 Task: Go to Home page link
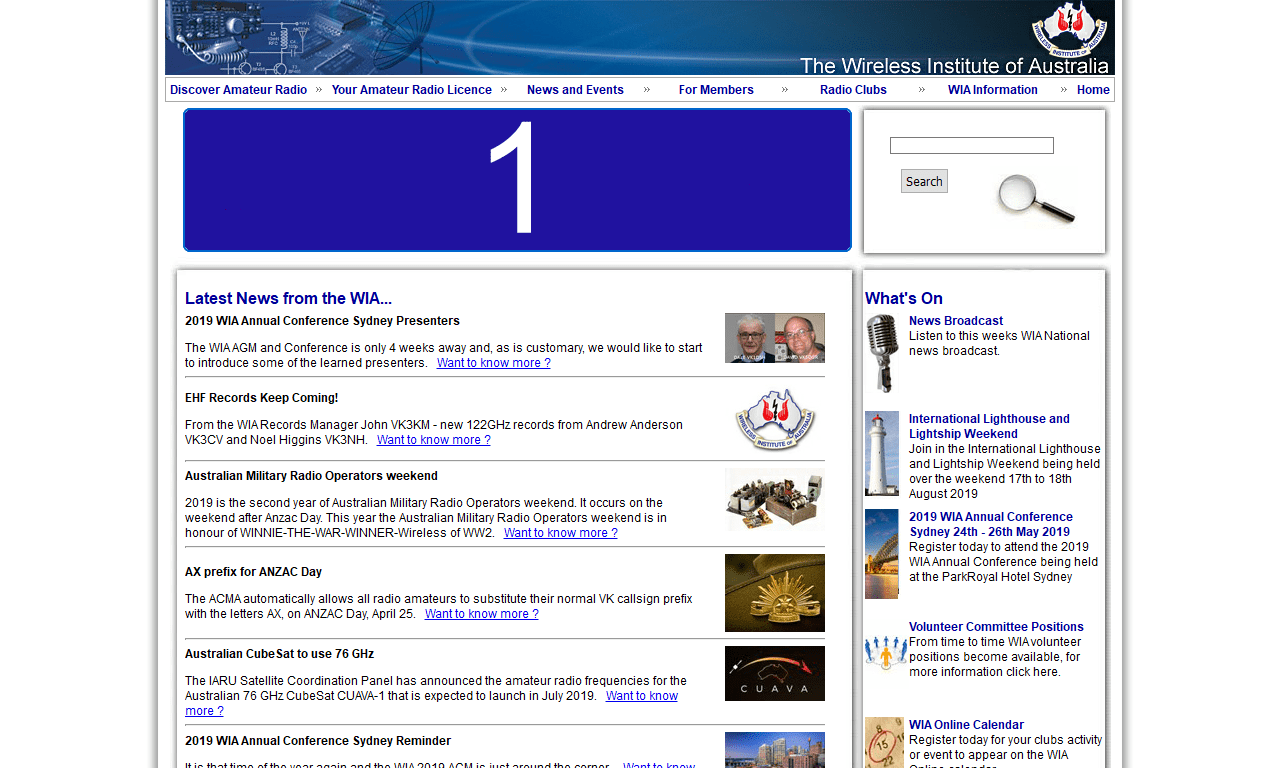[x=1093, y=90]
